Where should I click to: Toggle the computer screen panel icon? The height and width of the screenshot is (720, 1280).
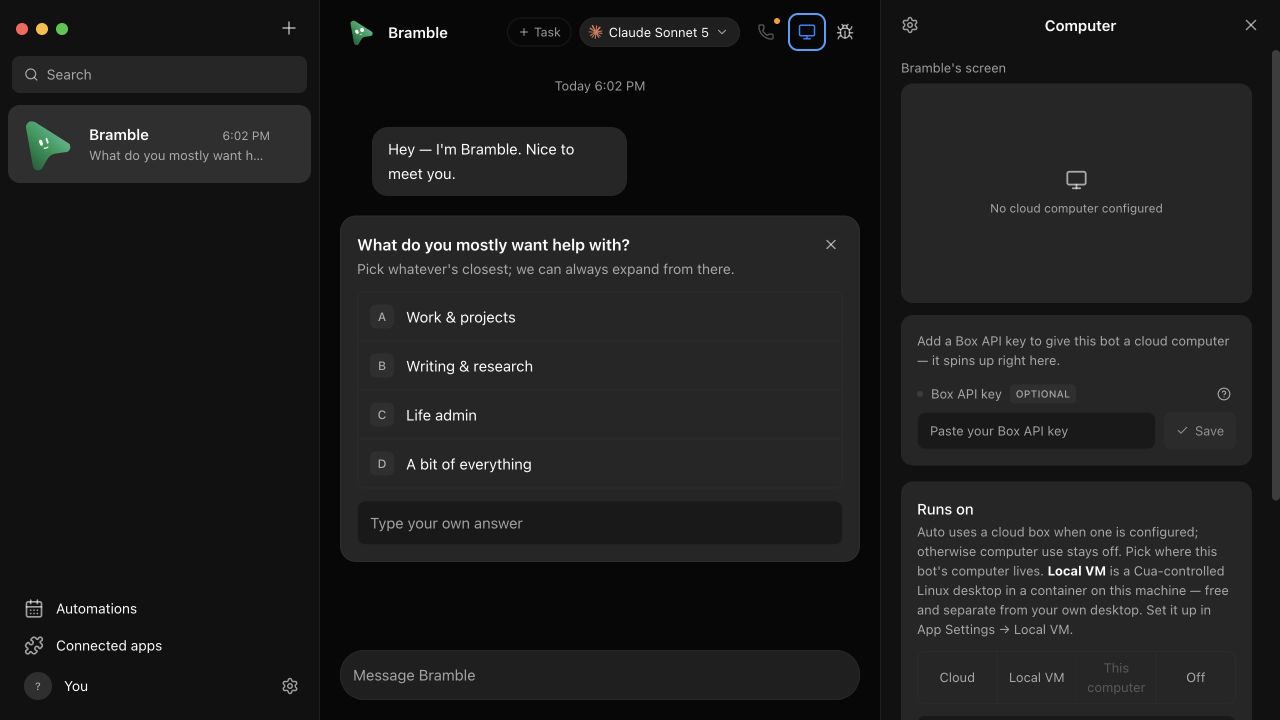[x=807, y=32]
